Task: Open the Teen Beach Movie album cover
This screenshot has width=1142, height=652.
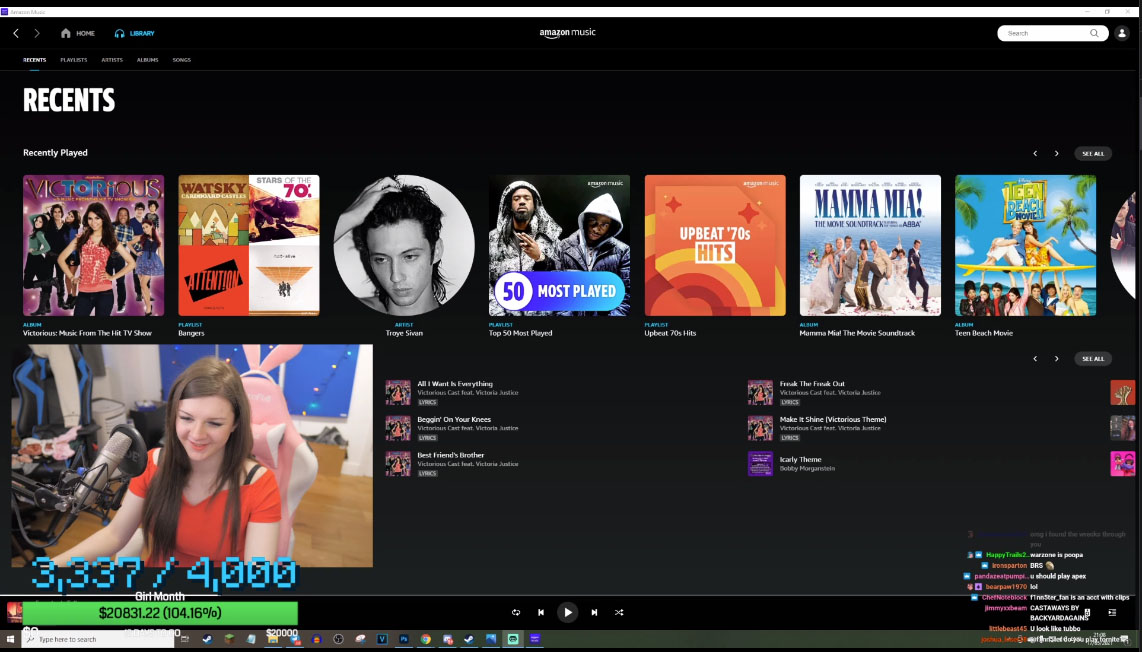Action: pyautogui.click(x=1025, y=246)
